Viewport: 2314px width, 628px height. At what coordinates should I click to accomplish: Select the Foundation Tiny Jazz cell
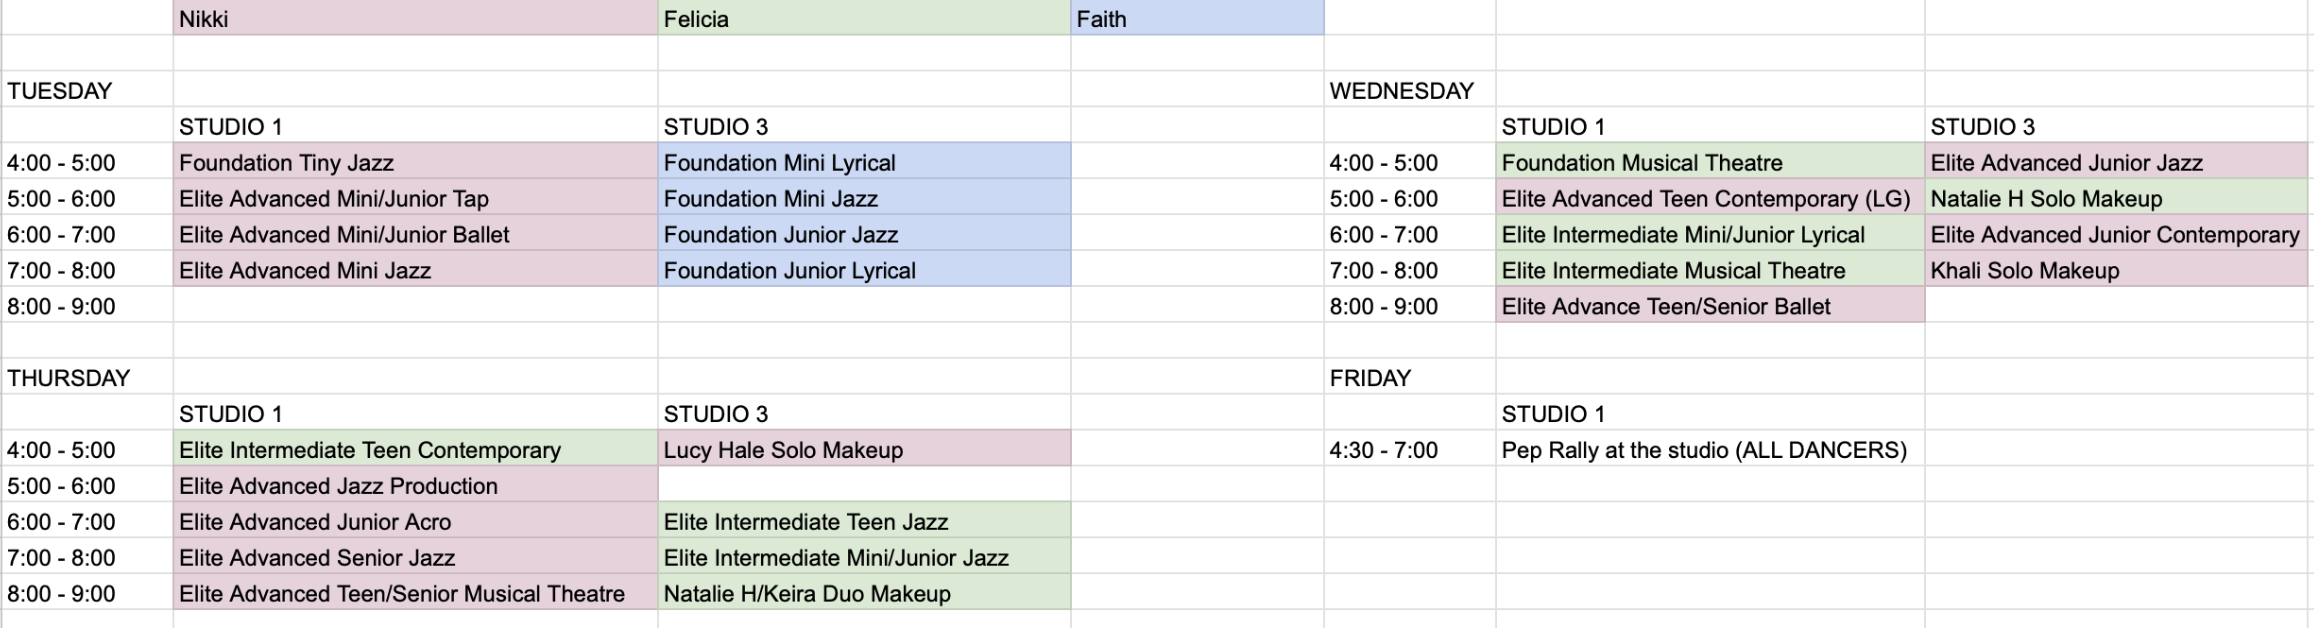click(415, 162)
